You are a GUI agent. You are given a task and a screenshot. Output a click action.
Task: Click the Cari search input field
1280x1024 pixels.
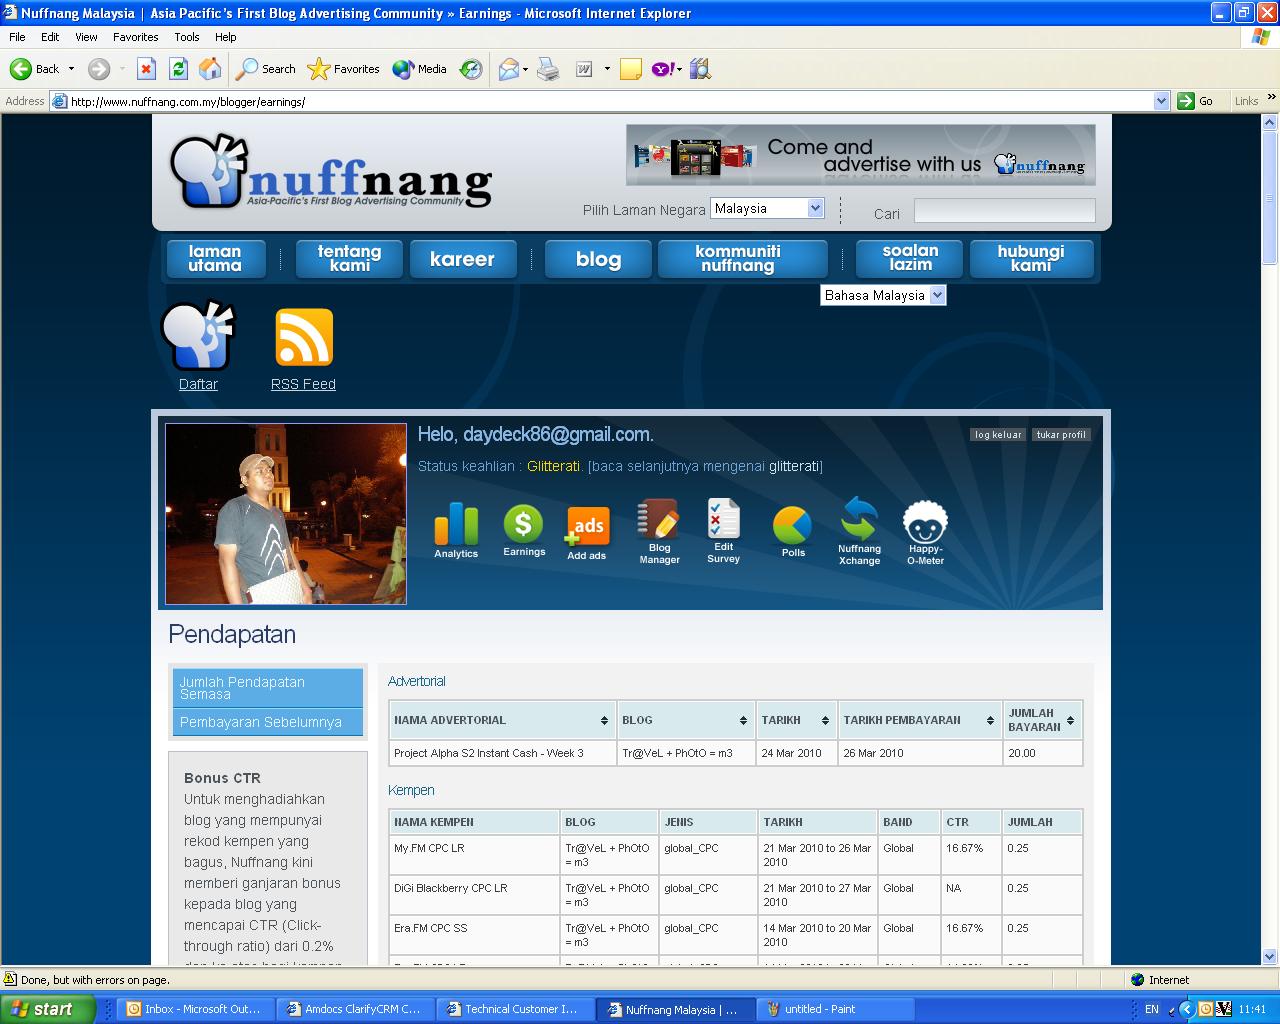pyautogui.click(x=1004, y=210)
